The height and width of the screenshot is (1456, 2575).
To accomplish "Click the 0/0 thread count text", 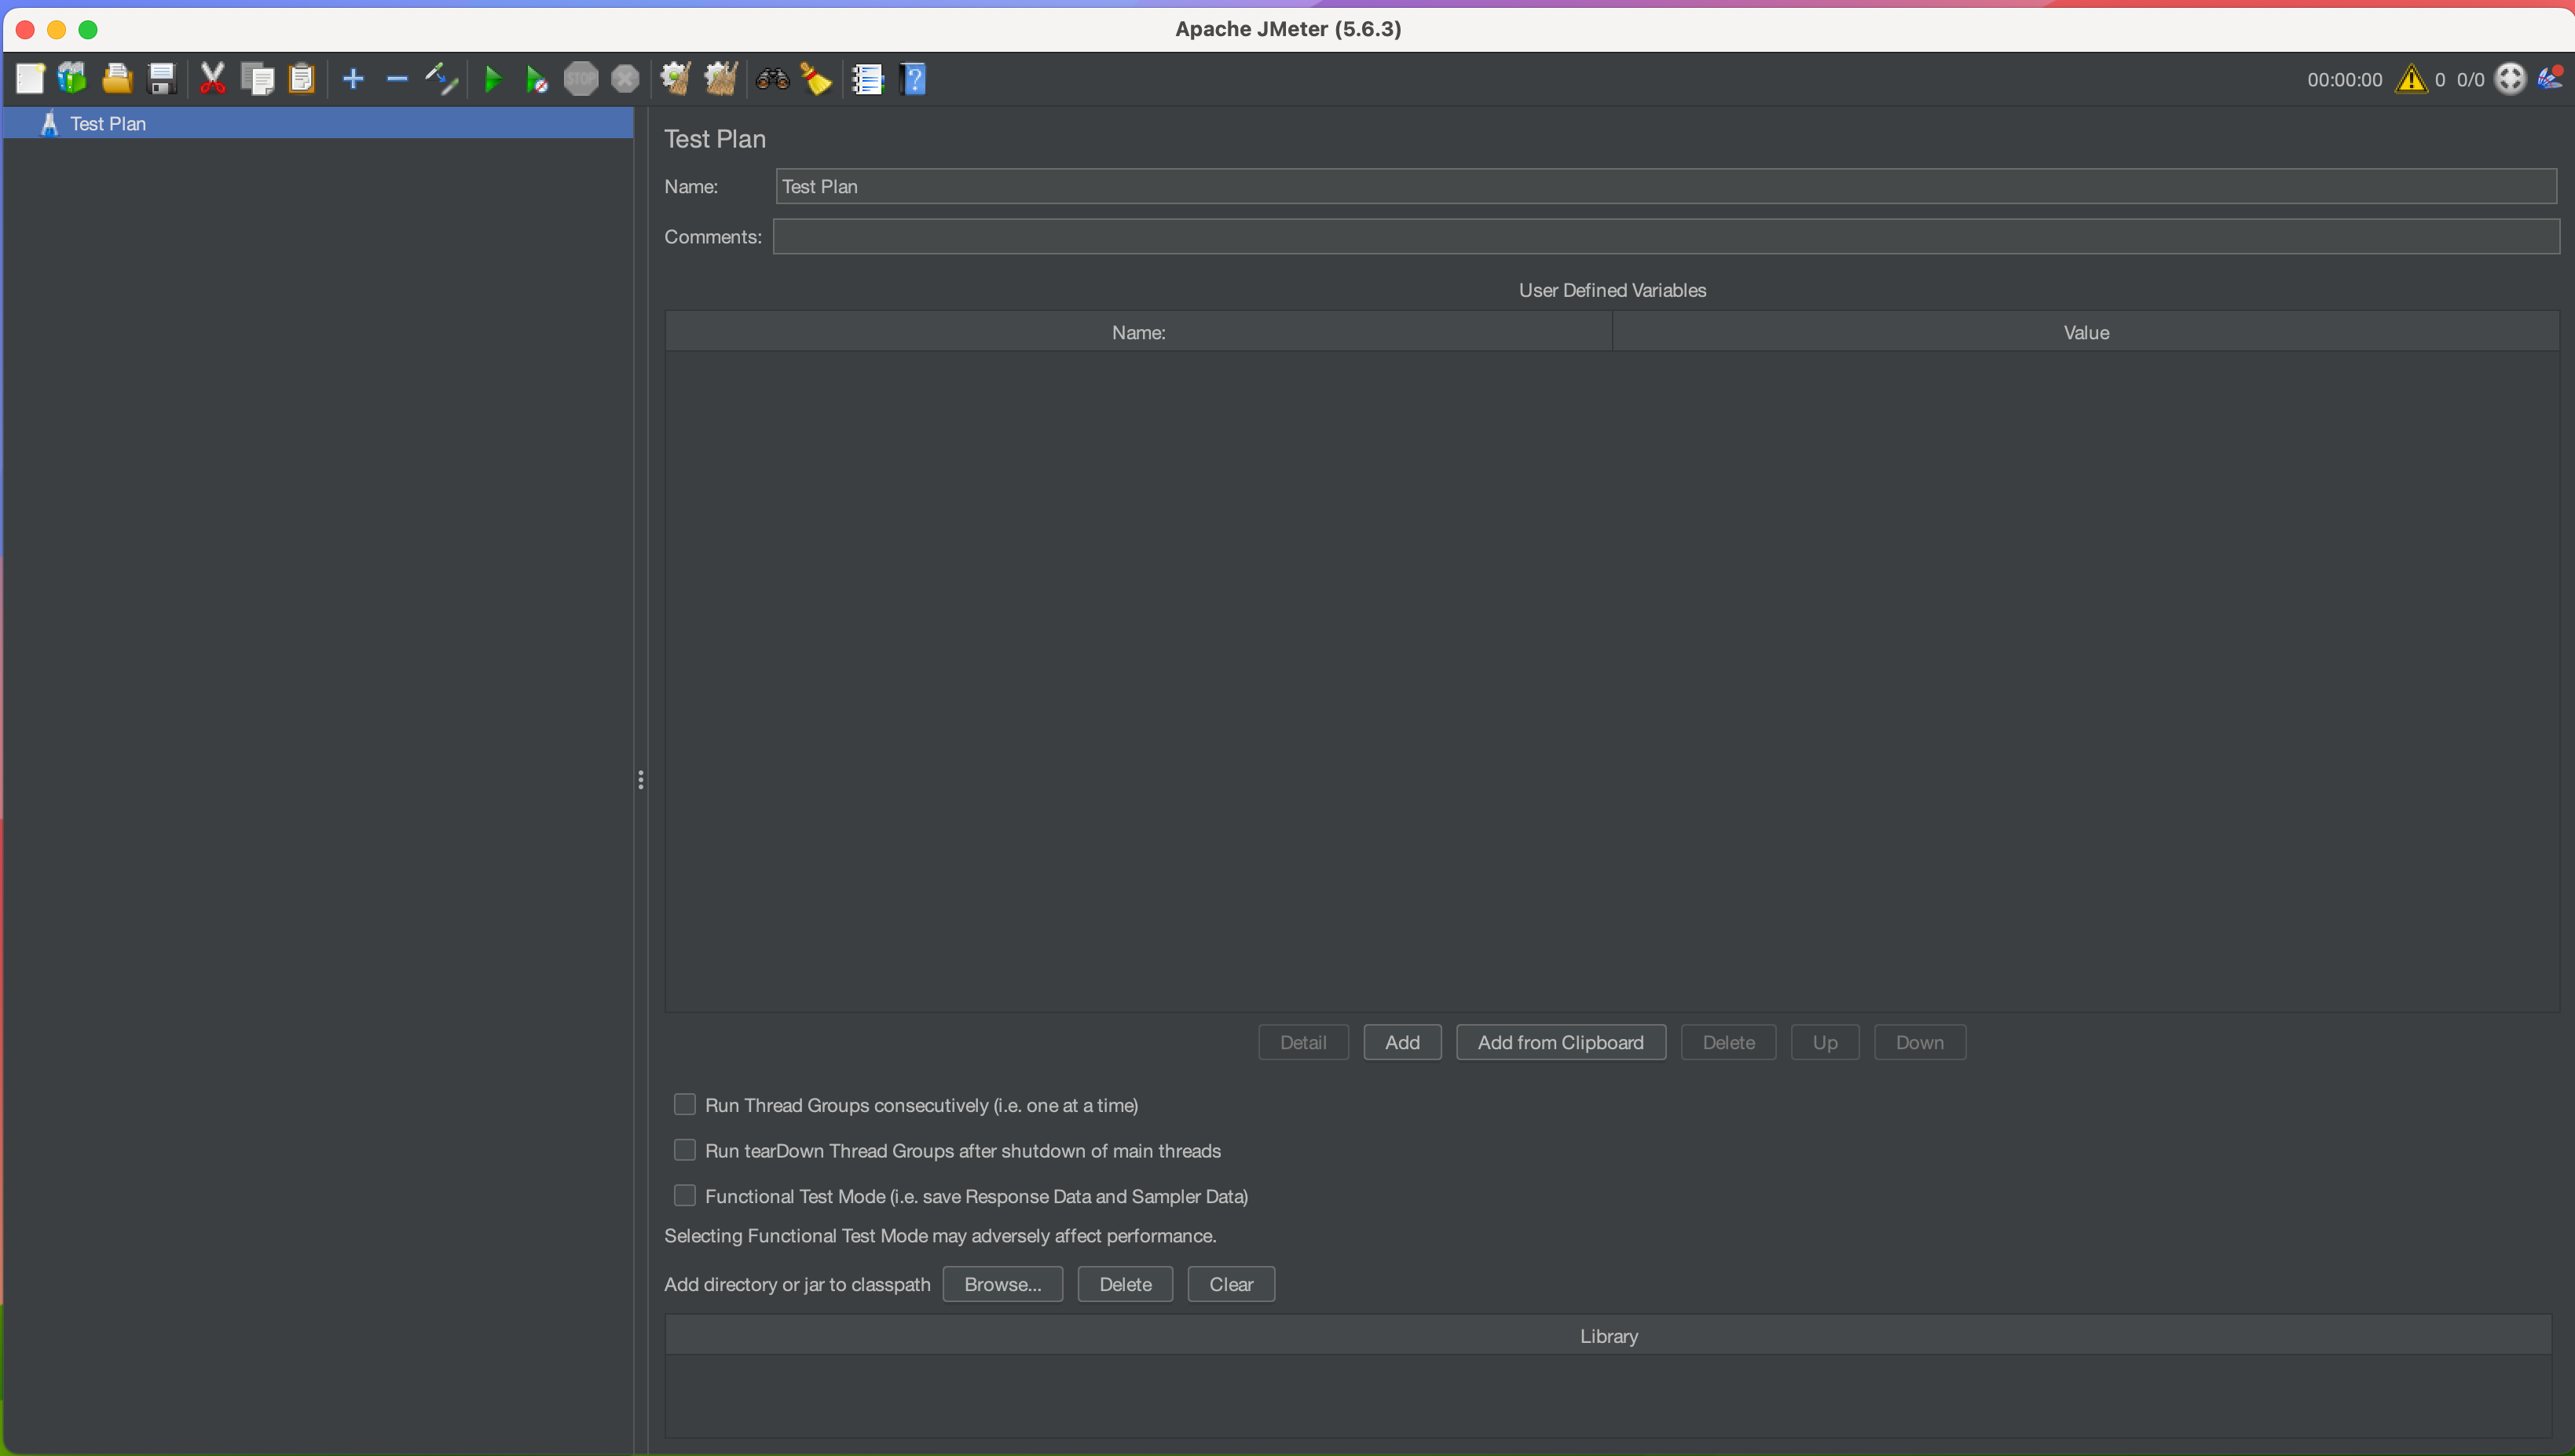I will click(2471, 80).
